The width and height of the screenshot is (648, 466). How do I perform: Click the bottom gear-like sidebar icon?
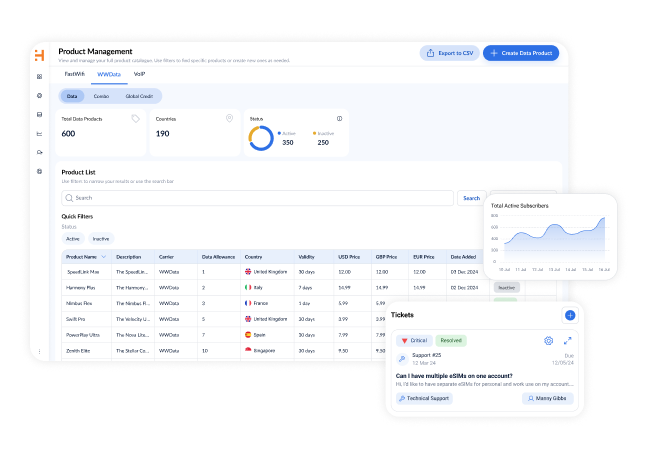[x=39, y=171]
